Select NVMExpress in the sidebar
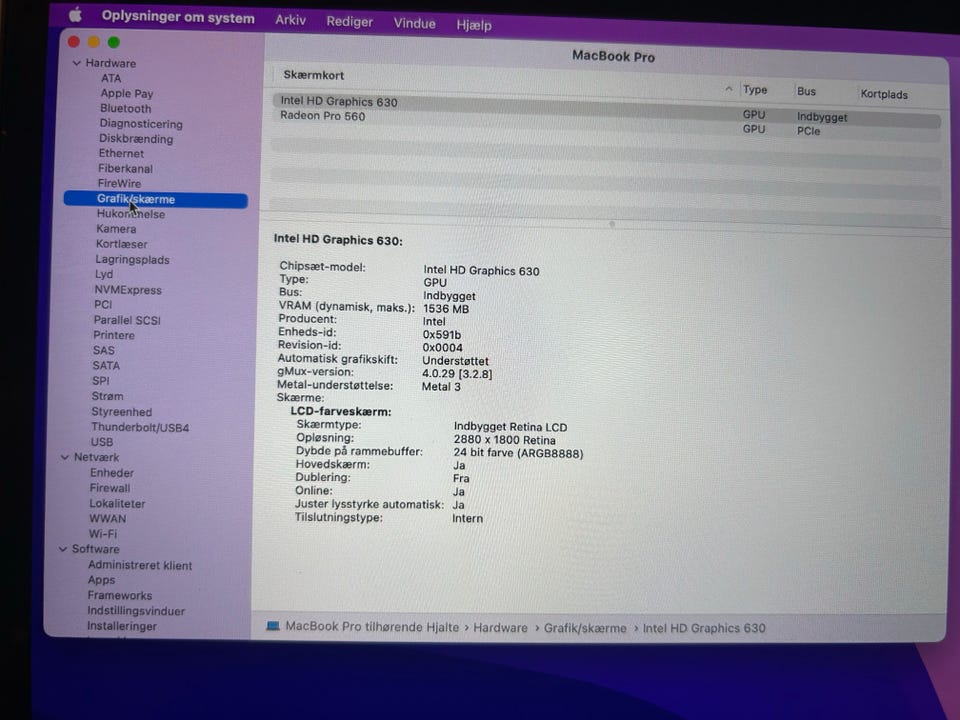960x720 pixels. pyautogui.click(x=128, y=290)
